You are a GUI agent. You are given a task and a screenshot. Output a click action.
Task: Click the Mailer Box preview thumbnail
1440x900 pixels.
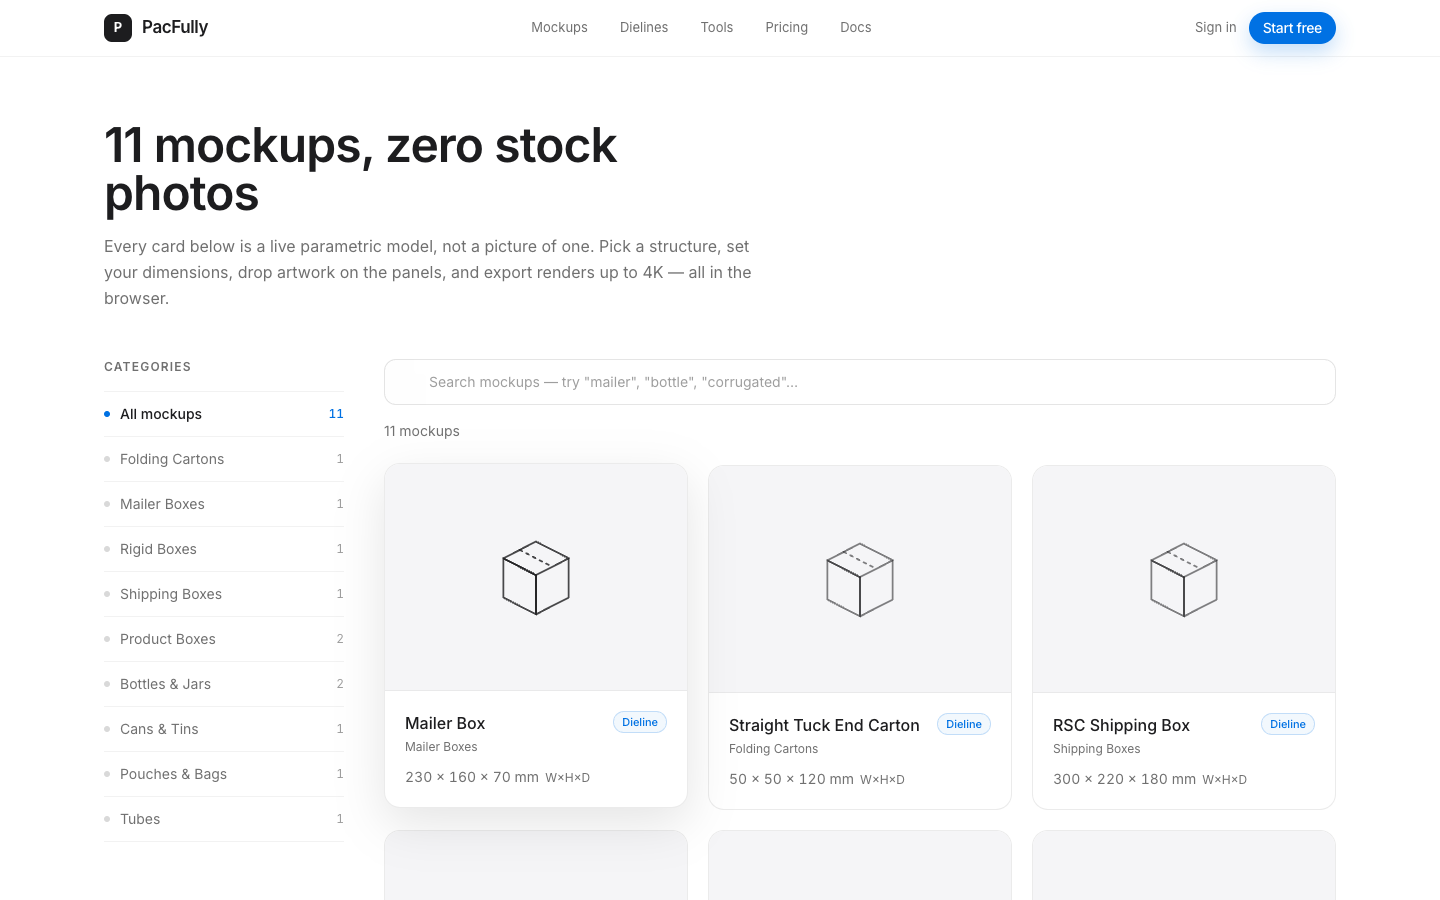[536, 577]
